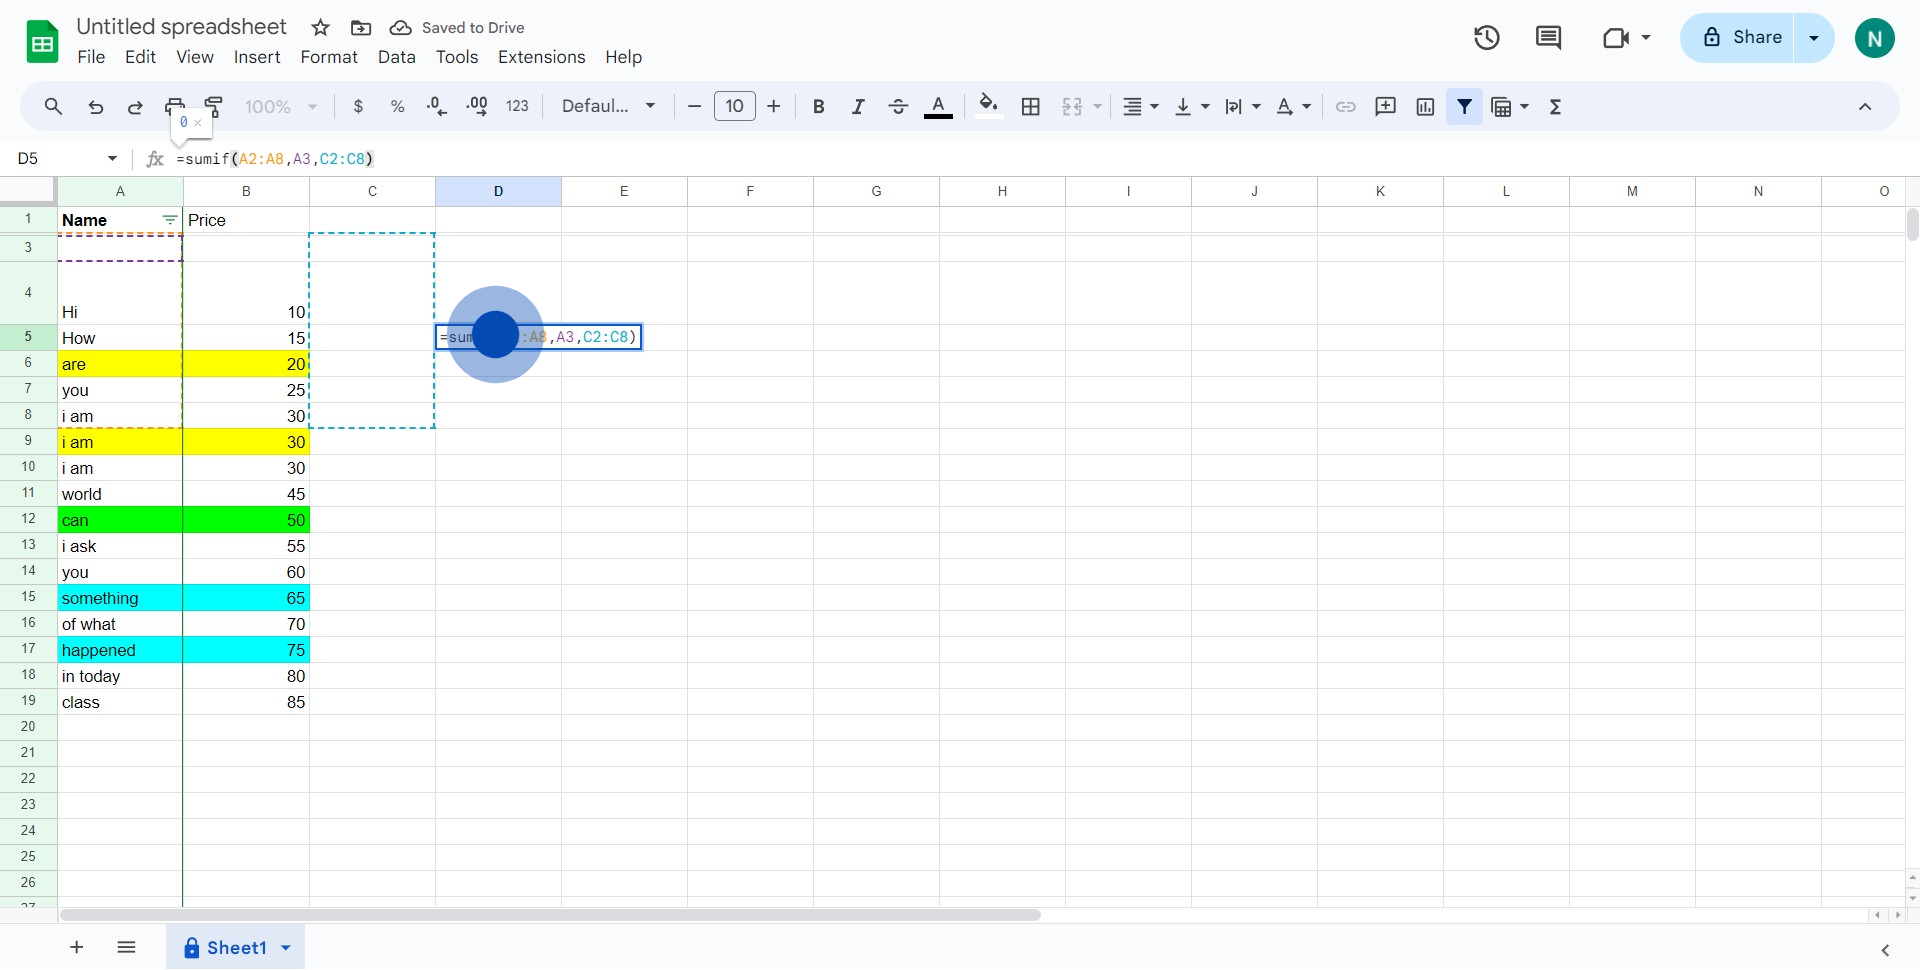Image resolution: width=1920 pixels, height=970 pixels.
Task: Open the Default font dropdown
Action: point(608,106)
